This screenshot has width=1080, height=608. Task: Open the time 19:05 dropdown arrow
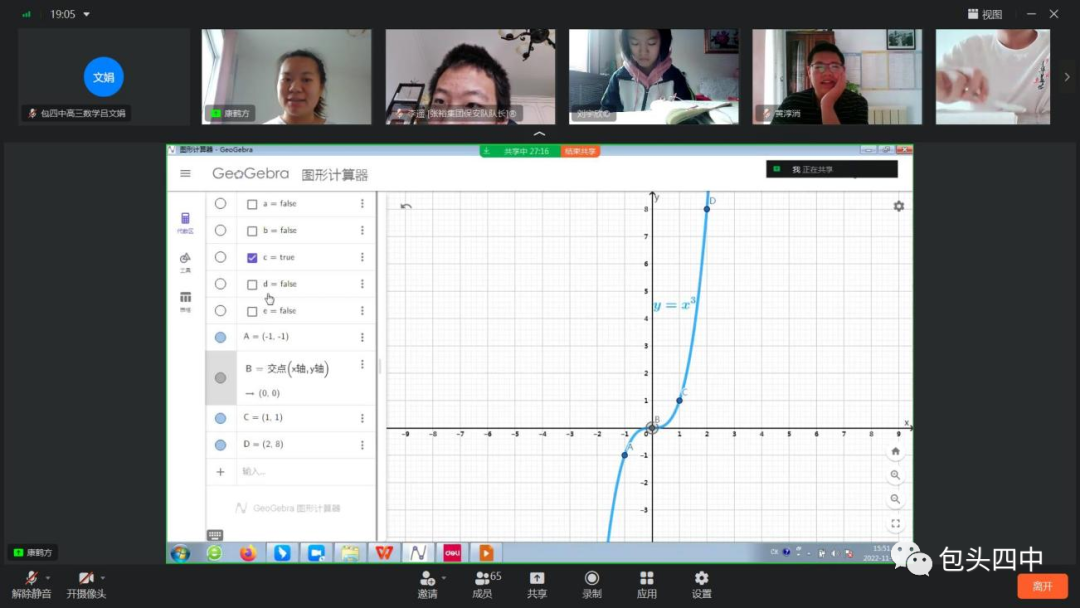[87, 14]
